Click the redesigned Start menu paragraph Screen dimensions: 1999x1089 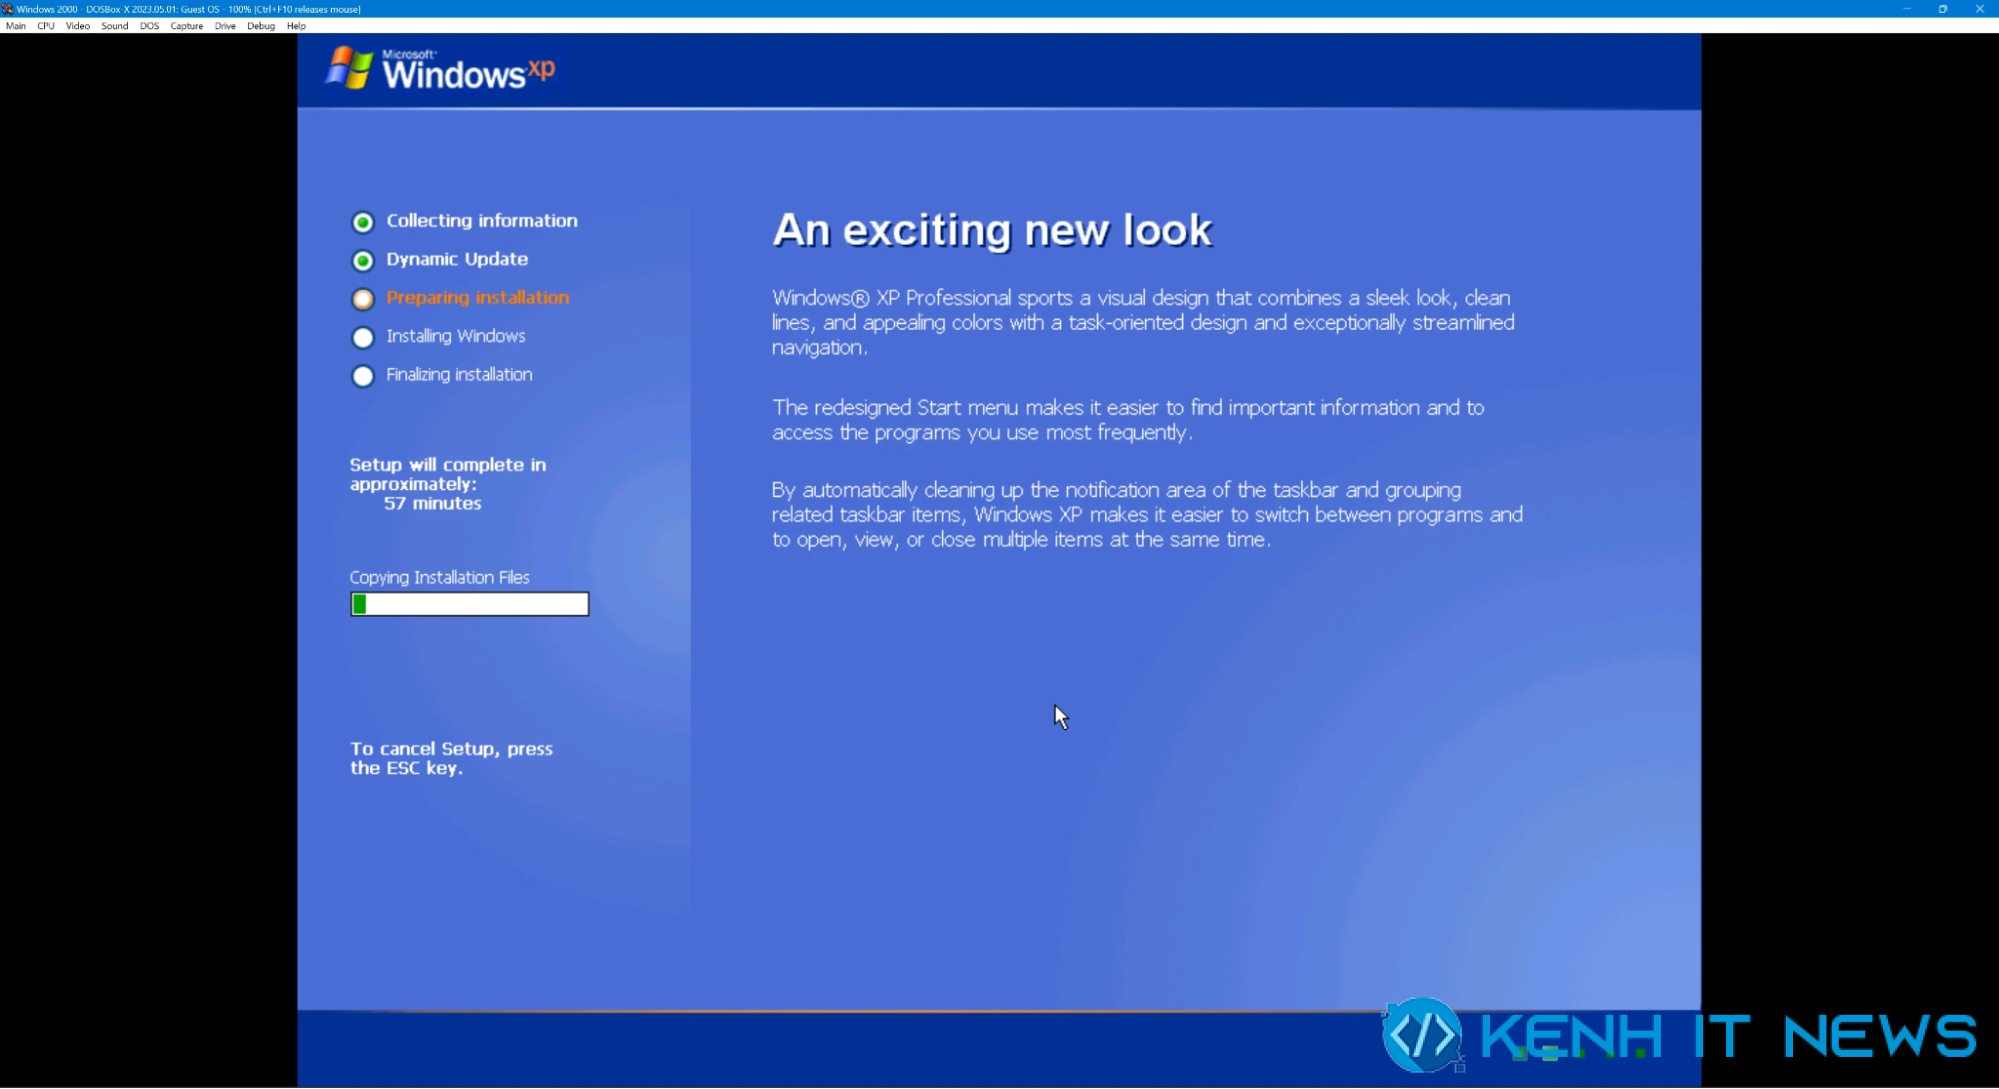pos(1128,420)
